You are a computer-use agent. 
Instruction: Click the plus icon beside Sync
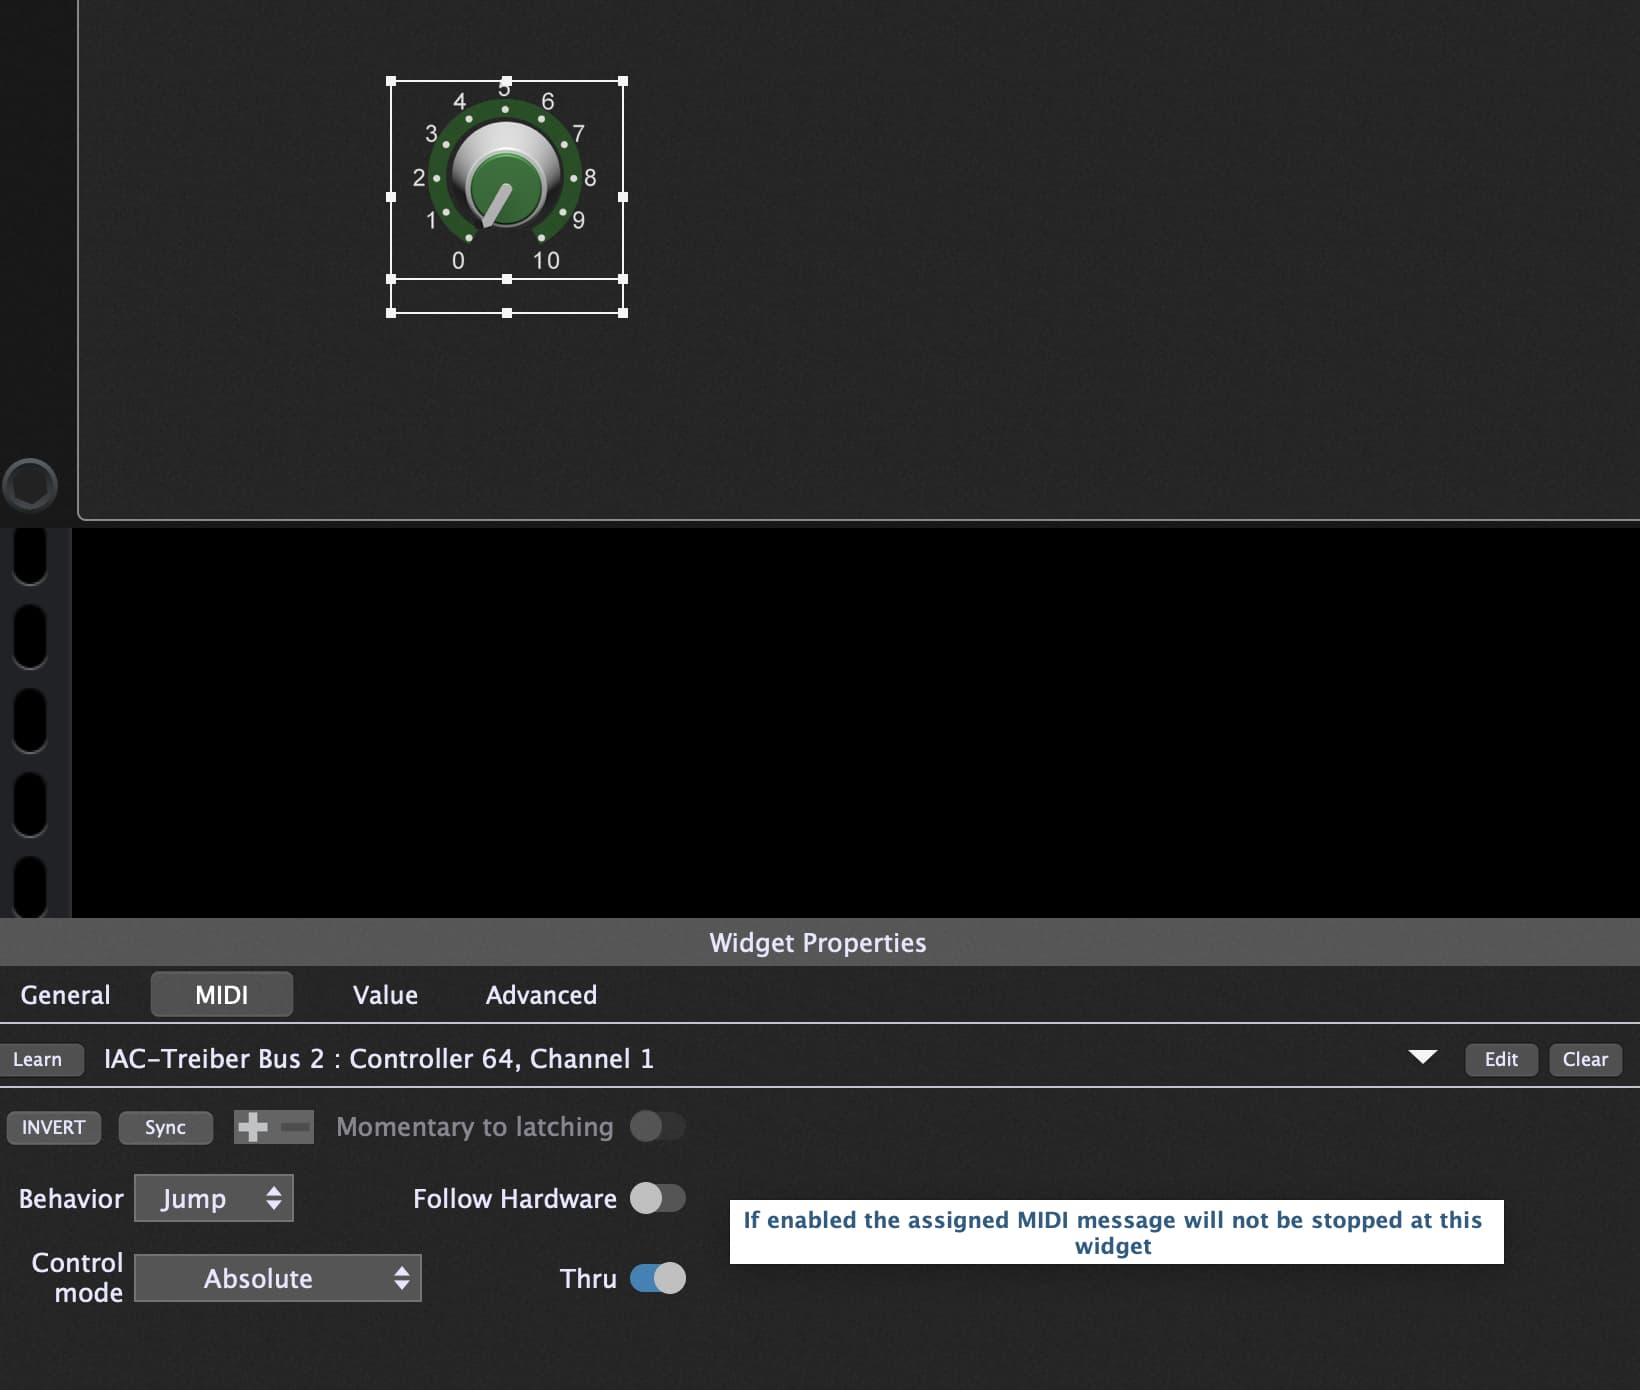[253, 1127]
